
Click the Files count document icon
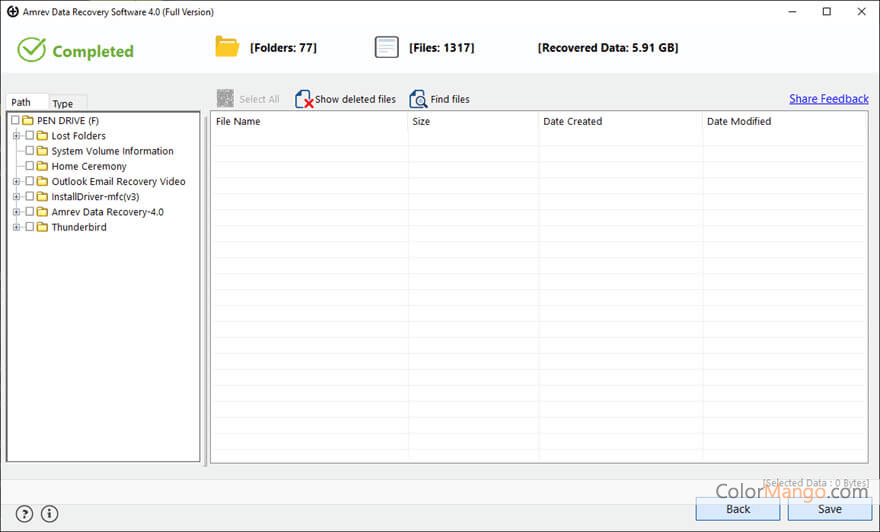pos(386,47)
